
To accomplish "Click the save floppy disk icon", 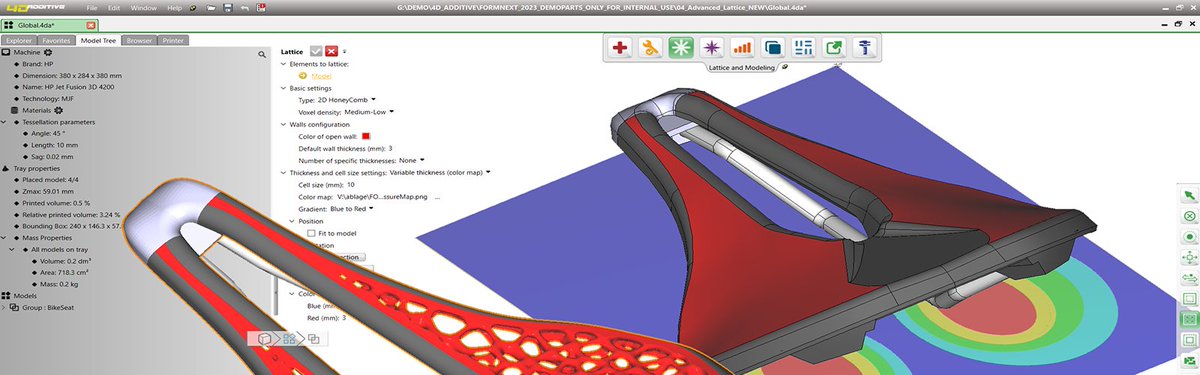I will [228, 8].
